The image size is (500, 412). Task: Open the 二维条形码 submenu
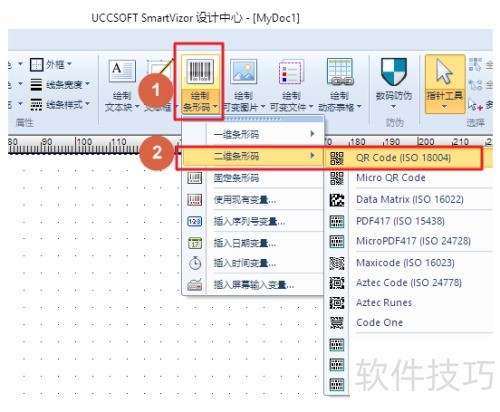(253, 156)
